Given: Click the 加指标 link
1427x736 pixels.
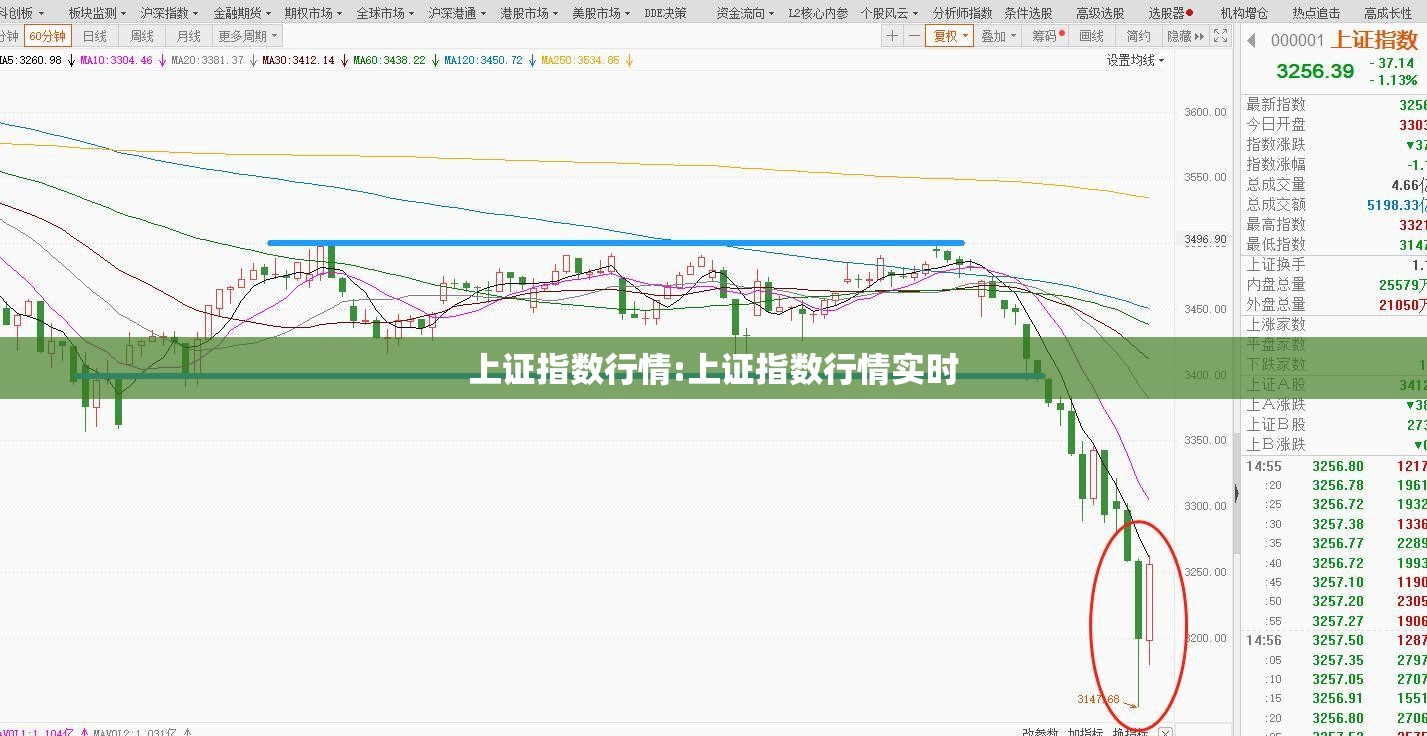Looking at the screenshot, I should click(1084, 732).
